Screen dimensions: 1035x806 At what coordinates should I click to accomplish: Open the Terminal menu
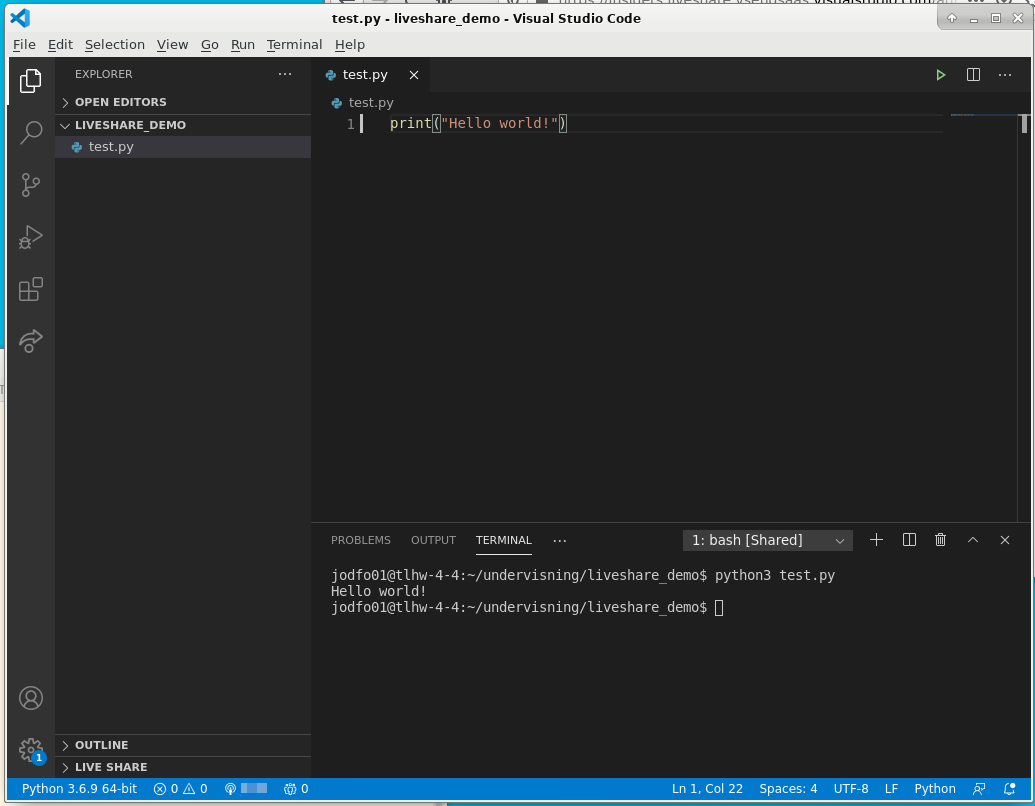point(294,44)
